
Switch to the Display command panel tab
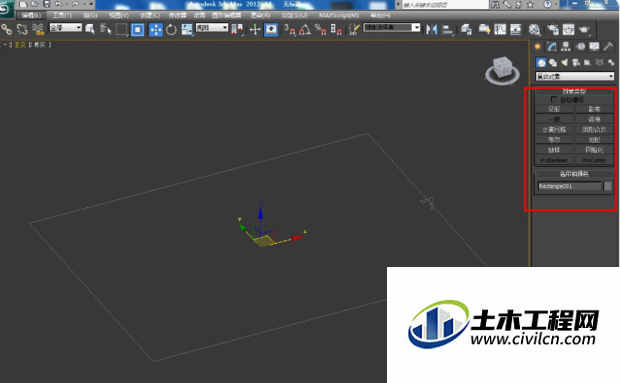pyautogui.click(x=594, y=47)
